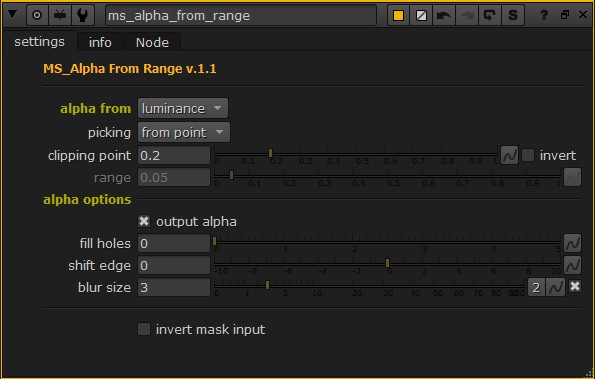The width and height of the screenshot is (595, 379).
Task: Split the blur size with the 2 button
Action: click(x=536, y=287)
